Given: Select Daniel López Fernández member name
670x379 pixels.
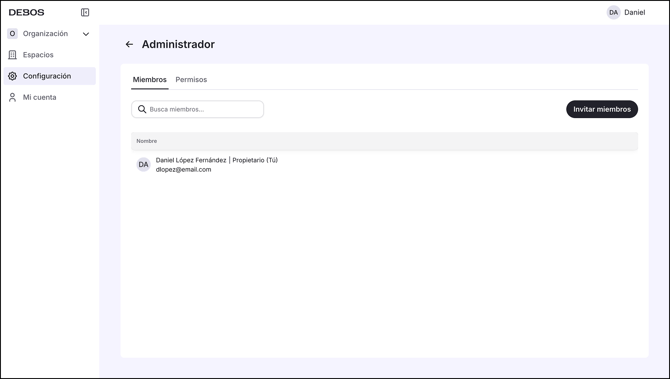Looking at the screenshot, I should [x=191, y=160].
